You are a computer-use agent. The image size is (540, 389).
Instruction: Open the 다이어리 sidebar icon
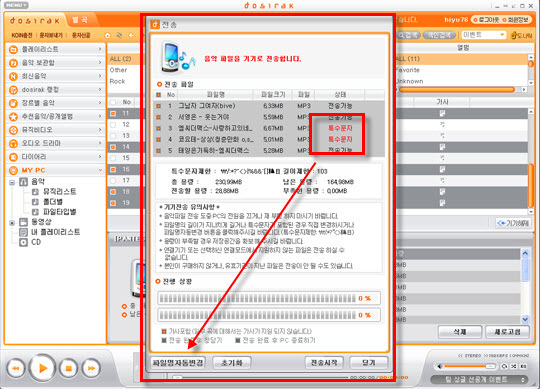tap(13, 157)
